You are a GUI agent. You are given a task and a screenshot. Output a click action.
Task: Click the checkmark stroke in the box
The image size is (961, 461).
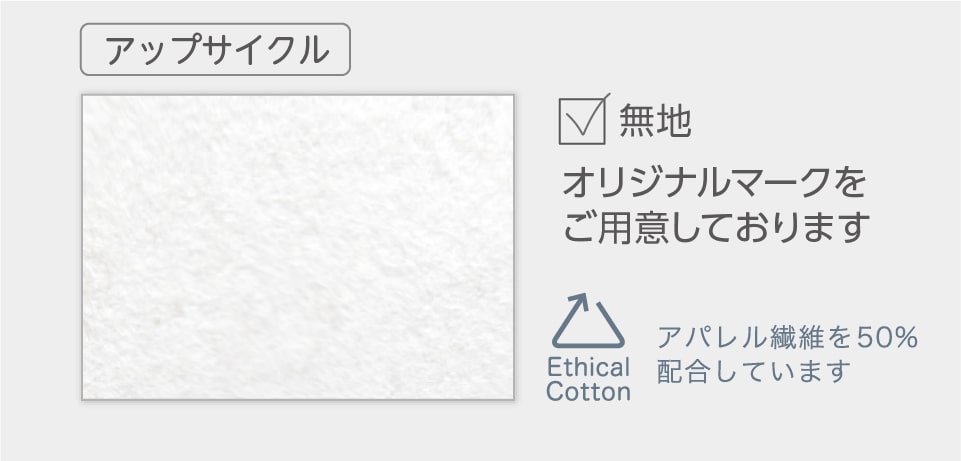586,118
